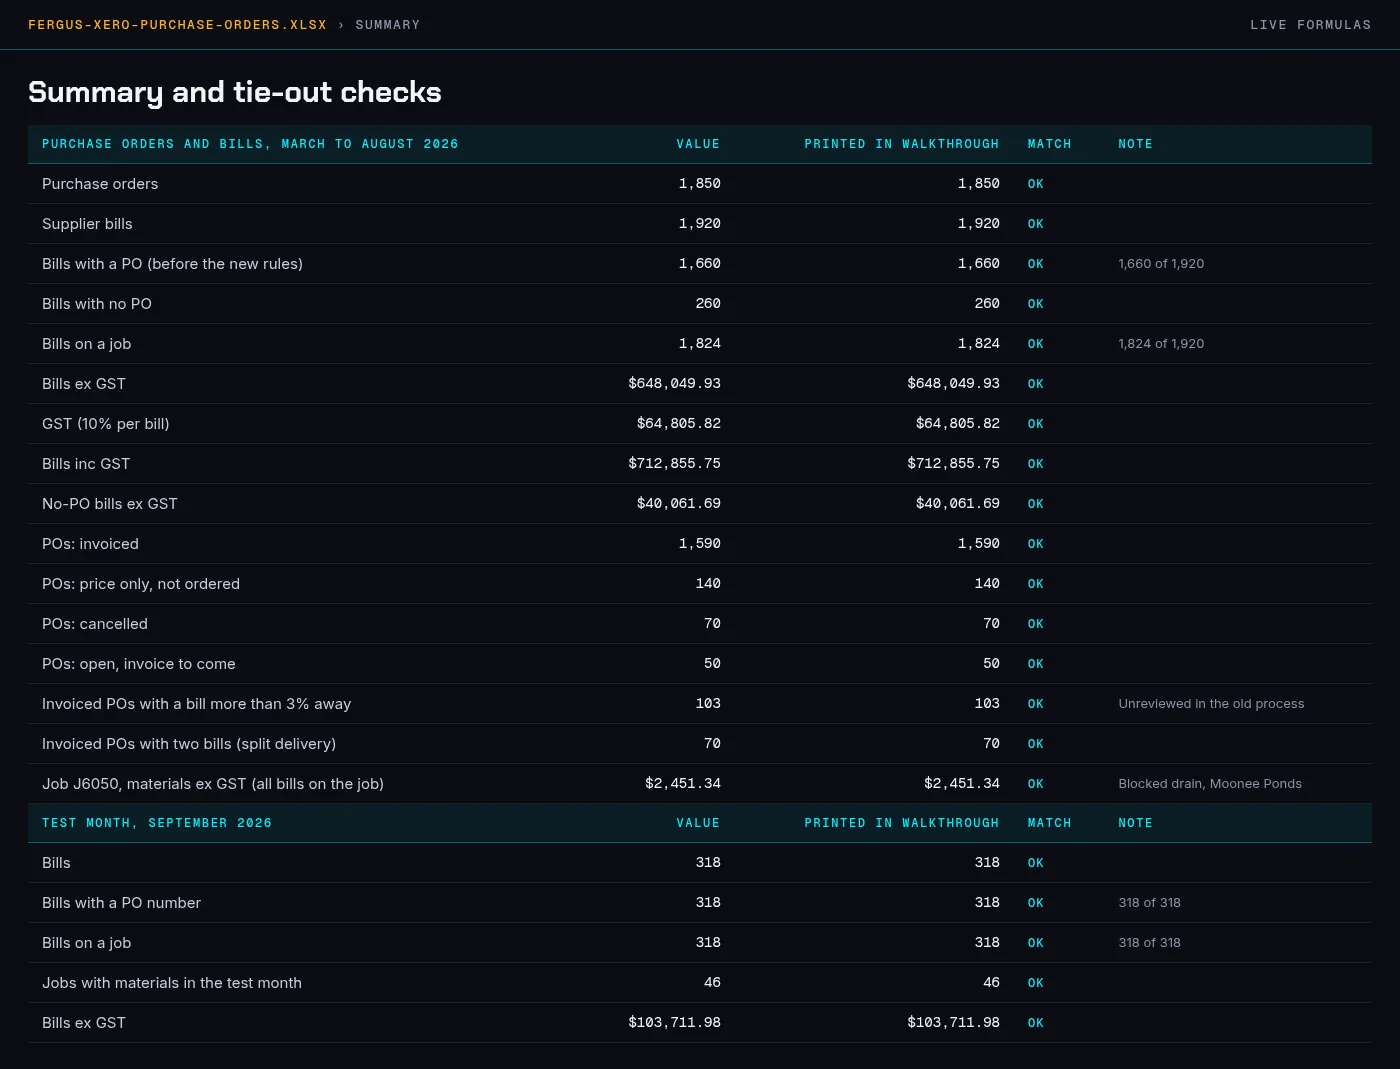Click the Value column header in first section
This screenshot has height=1069, width=1400.
tap(698, 144)
